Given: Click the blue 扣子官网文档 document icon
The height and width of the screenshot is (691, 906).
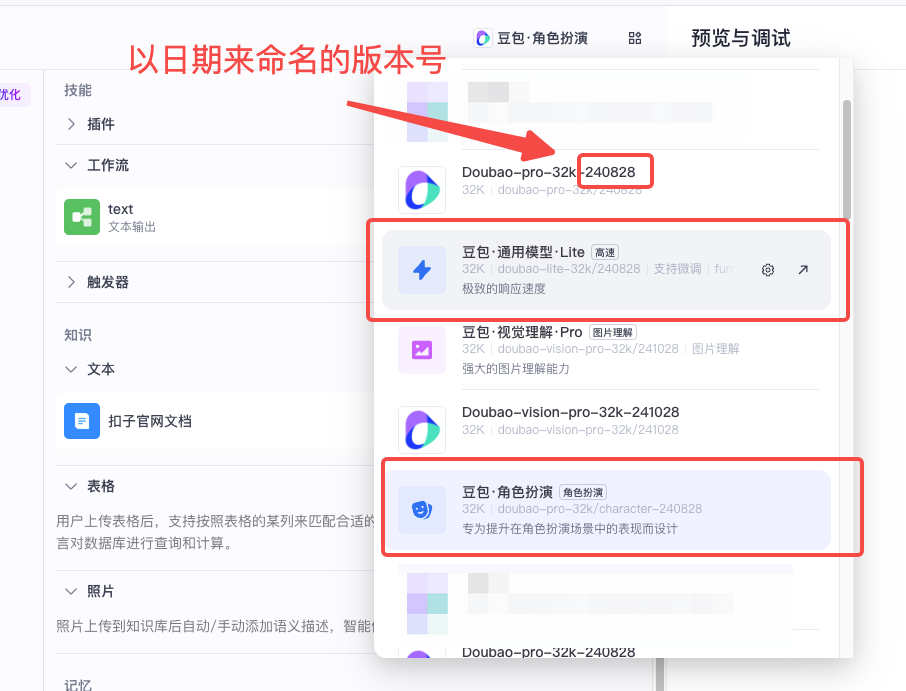Looking at the screenshot, I should (82, 421).
